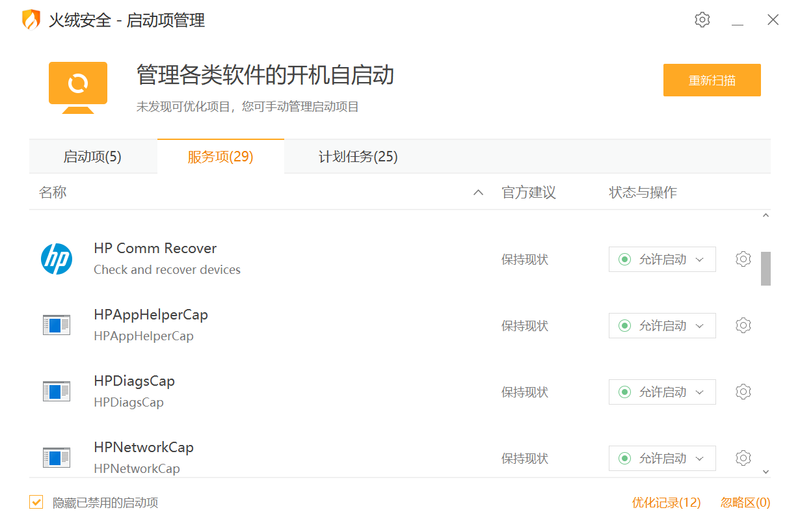Click the HP logo icon of HP Comm Recover
This screenshot has height=527, width=800.
click(57, 259)
